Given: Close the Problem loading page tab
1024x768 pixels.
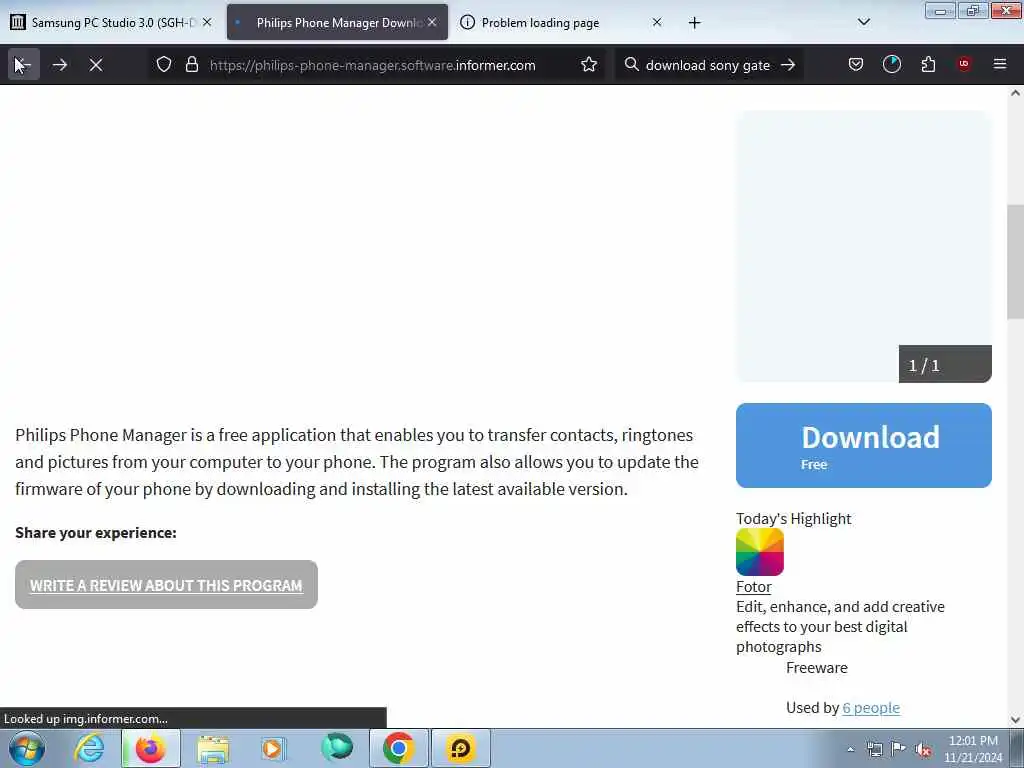Looking at the screenshot, I should (657, 22).
